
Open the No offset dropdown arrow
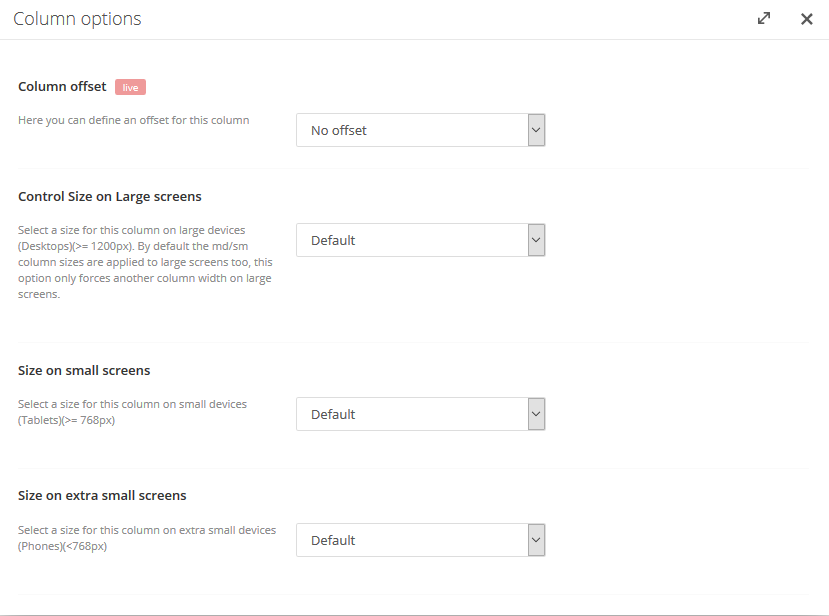(536, 130)
